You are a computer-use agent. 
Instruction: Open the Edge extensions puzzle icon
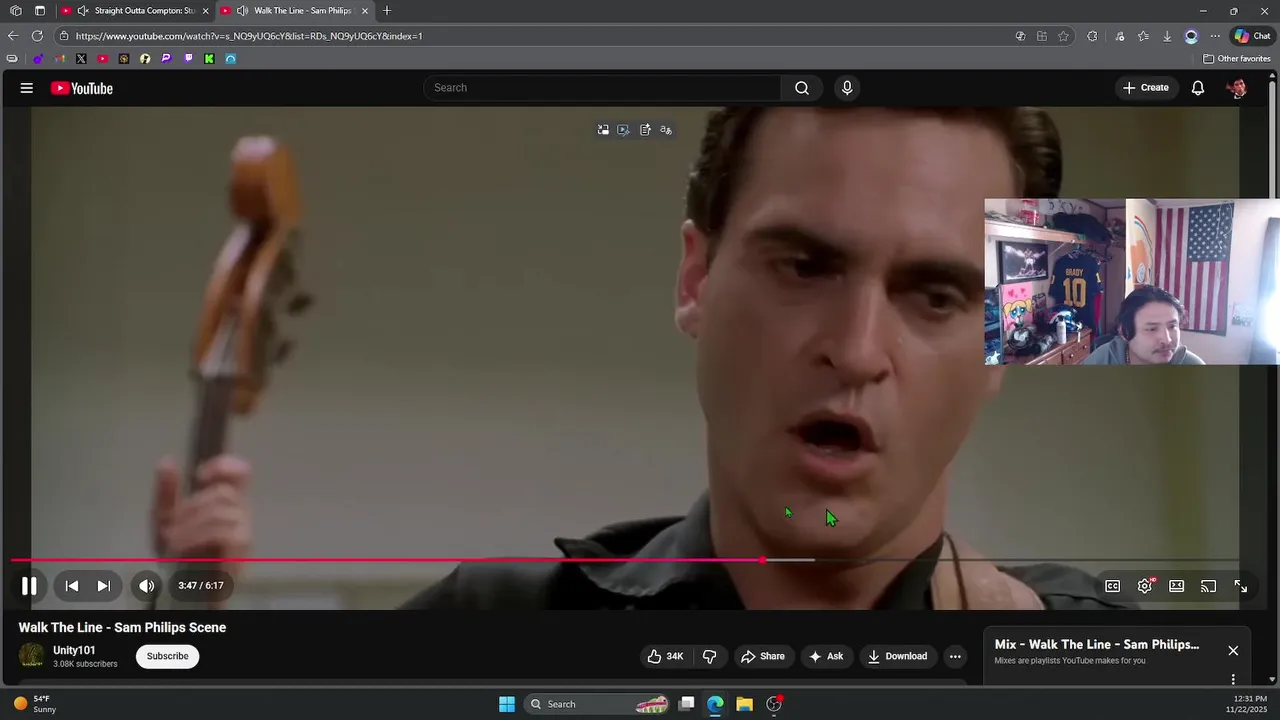pos(1092,36)
